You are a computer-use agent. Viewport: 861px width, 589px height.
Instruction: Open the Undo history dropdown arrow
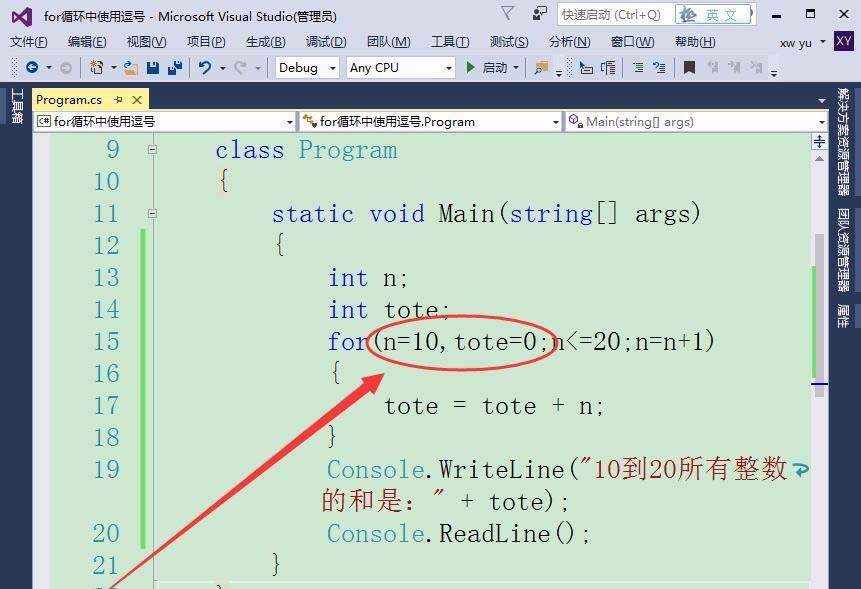tap(222, 68)
